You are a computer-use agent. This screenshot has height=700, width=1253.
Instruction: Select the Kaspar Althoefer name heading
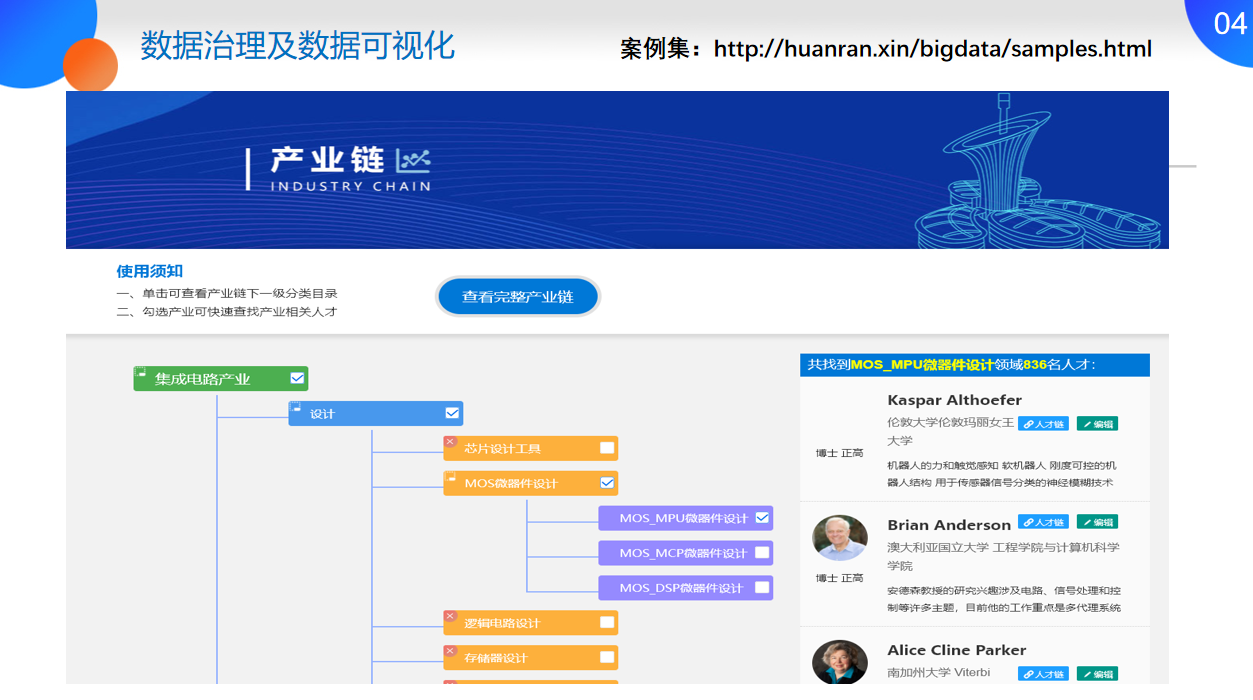tap(954, 400)
